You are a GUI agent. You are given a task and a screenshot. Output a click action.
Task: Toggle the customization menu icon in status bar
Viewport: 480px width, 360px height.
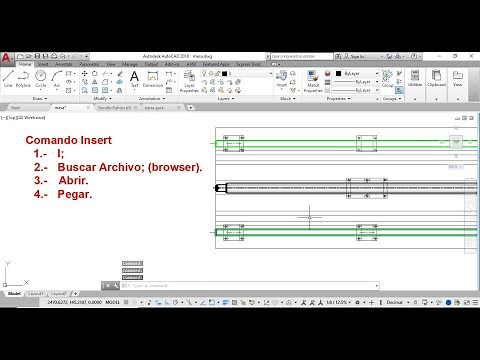click(476, 302)
